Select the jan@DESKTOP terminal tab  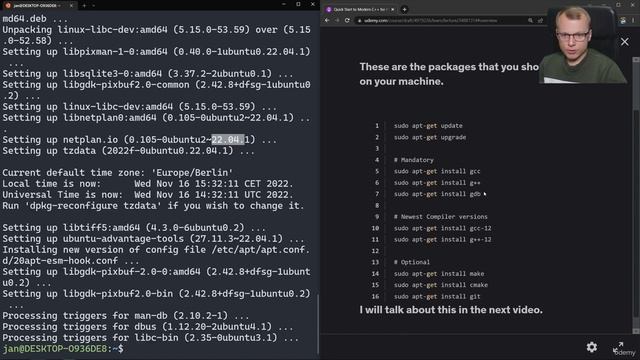tap(39, 5)
